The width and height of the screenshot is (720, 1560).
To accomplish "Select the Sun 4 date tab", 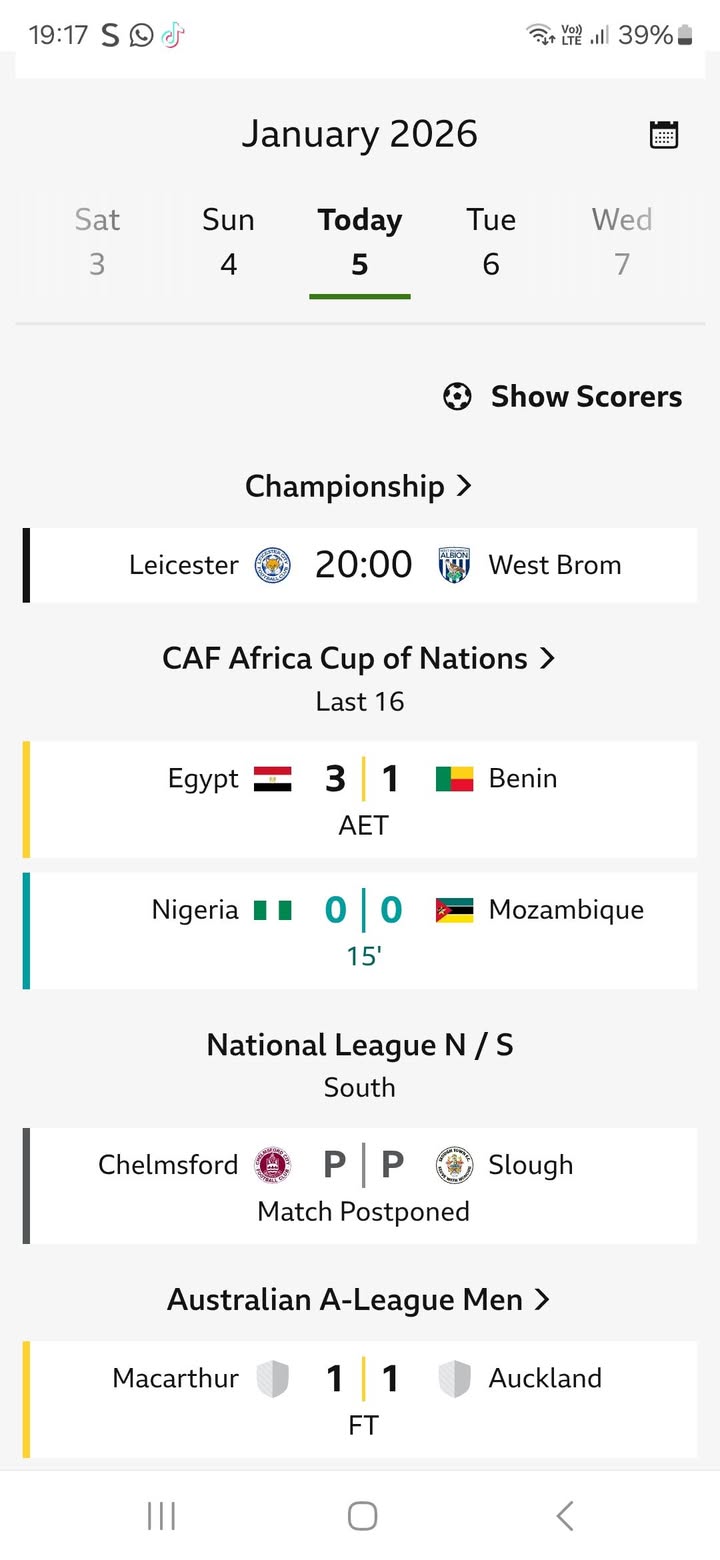I will point(228,242).
